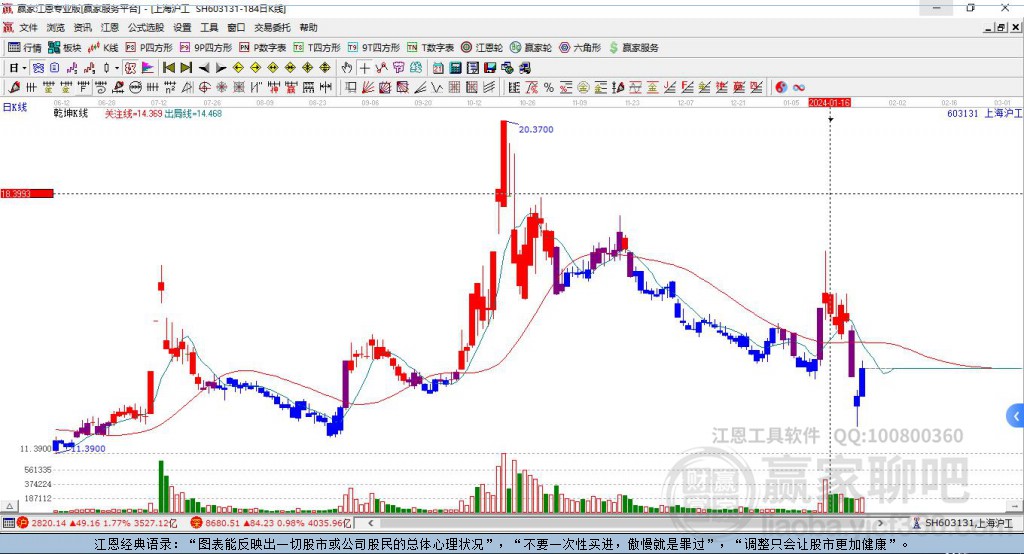Screen dimensions: 1024x554
Task: Select the zigzag wave line tool
Action: (437, 87)
